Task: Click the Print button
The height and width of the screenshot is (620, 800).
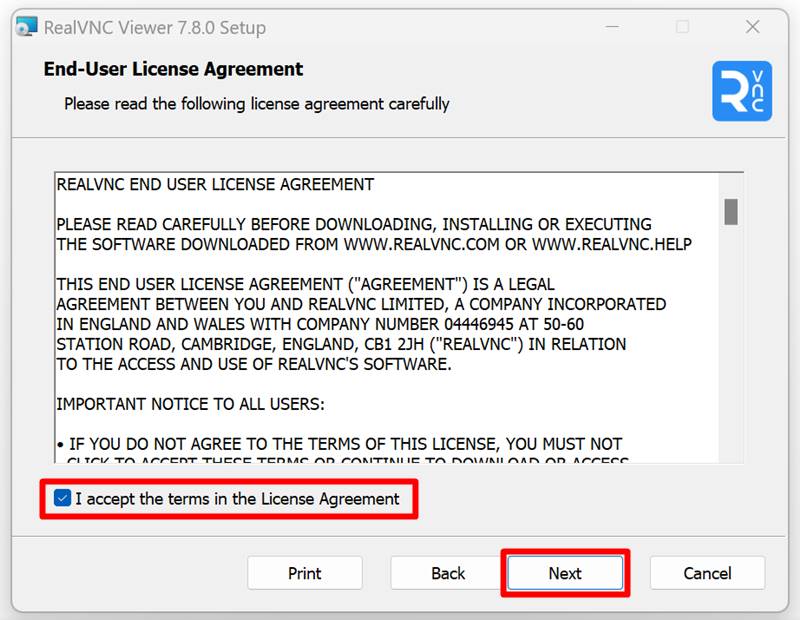Action: point(305,573)
